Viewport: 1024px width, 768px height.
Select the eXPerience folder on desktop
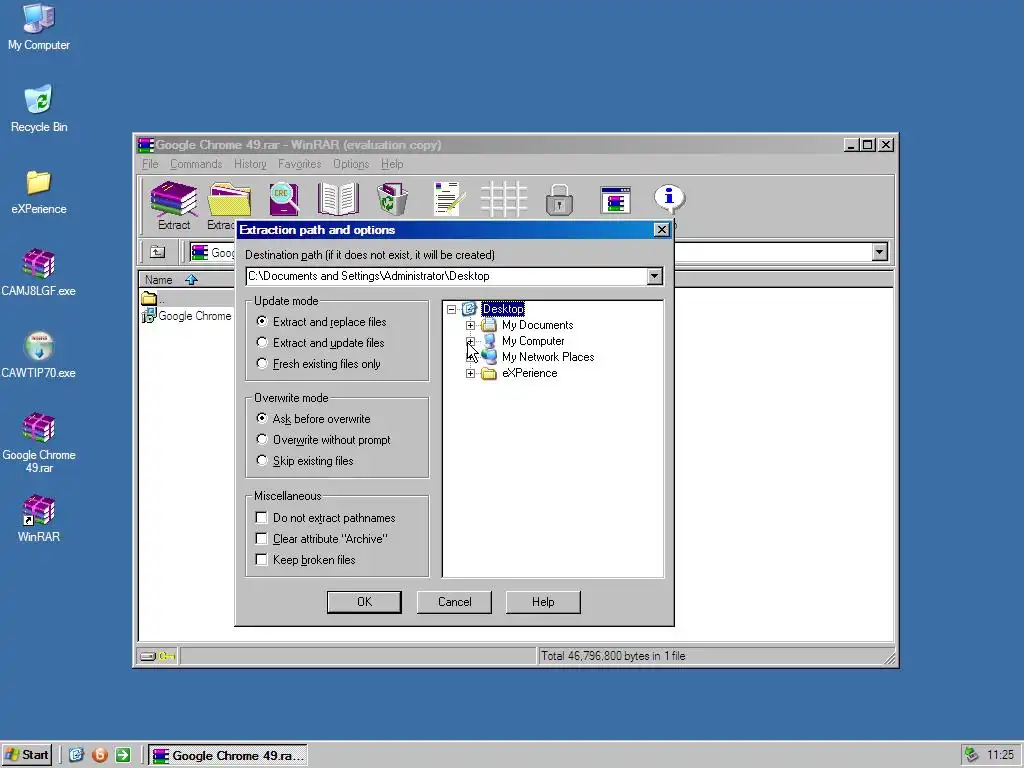click(39, 183)
